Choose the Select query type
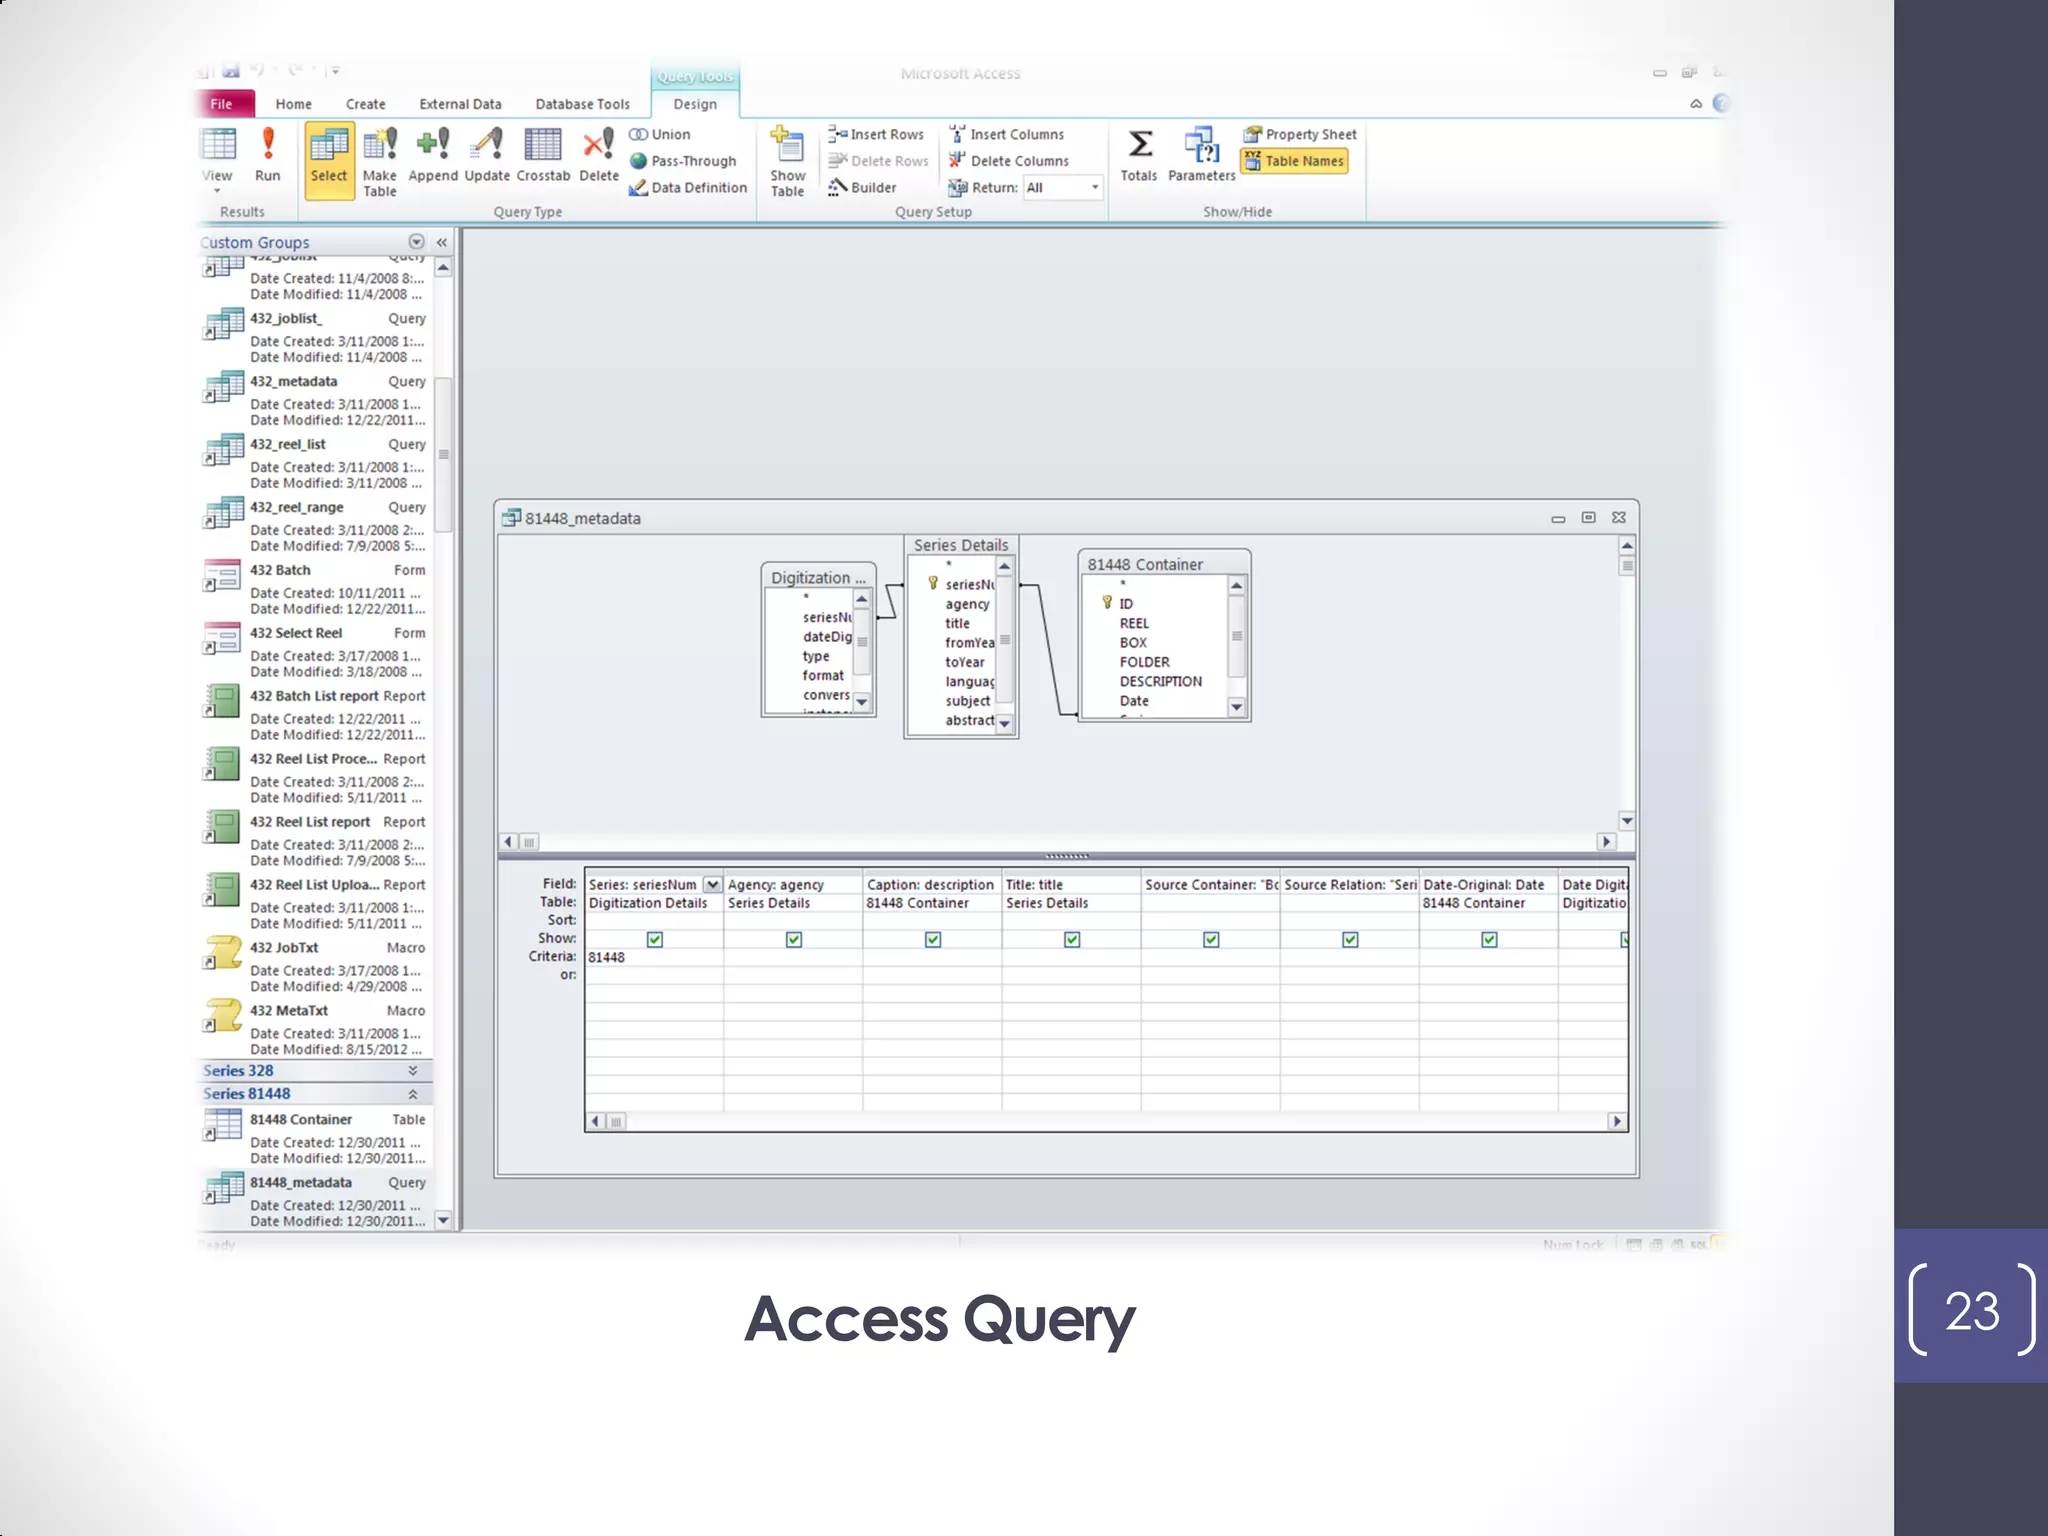Viewport: 2048px width, 1536px height. (x=329, y=160)
